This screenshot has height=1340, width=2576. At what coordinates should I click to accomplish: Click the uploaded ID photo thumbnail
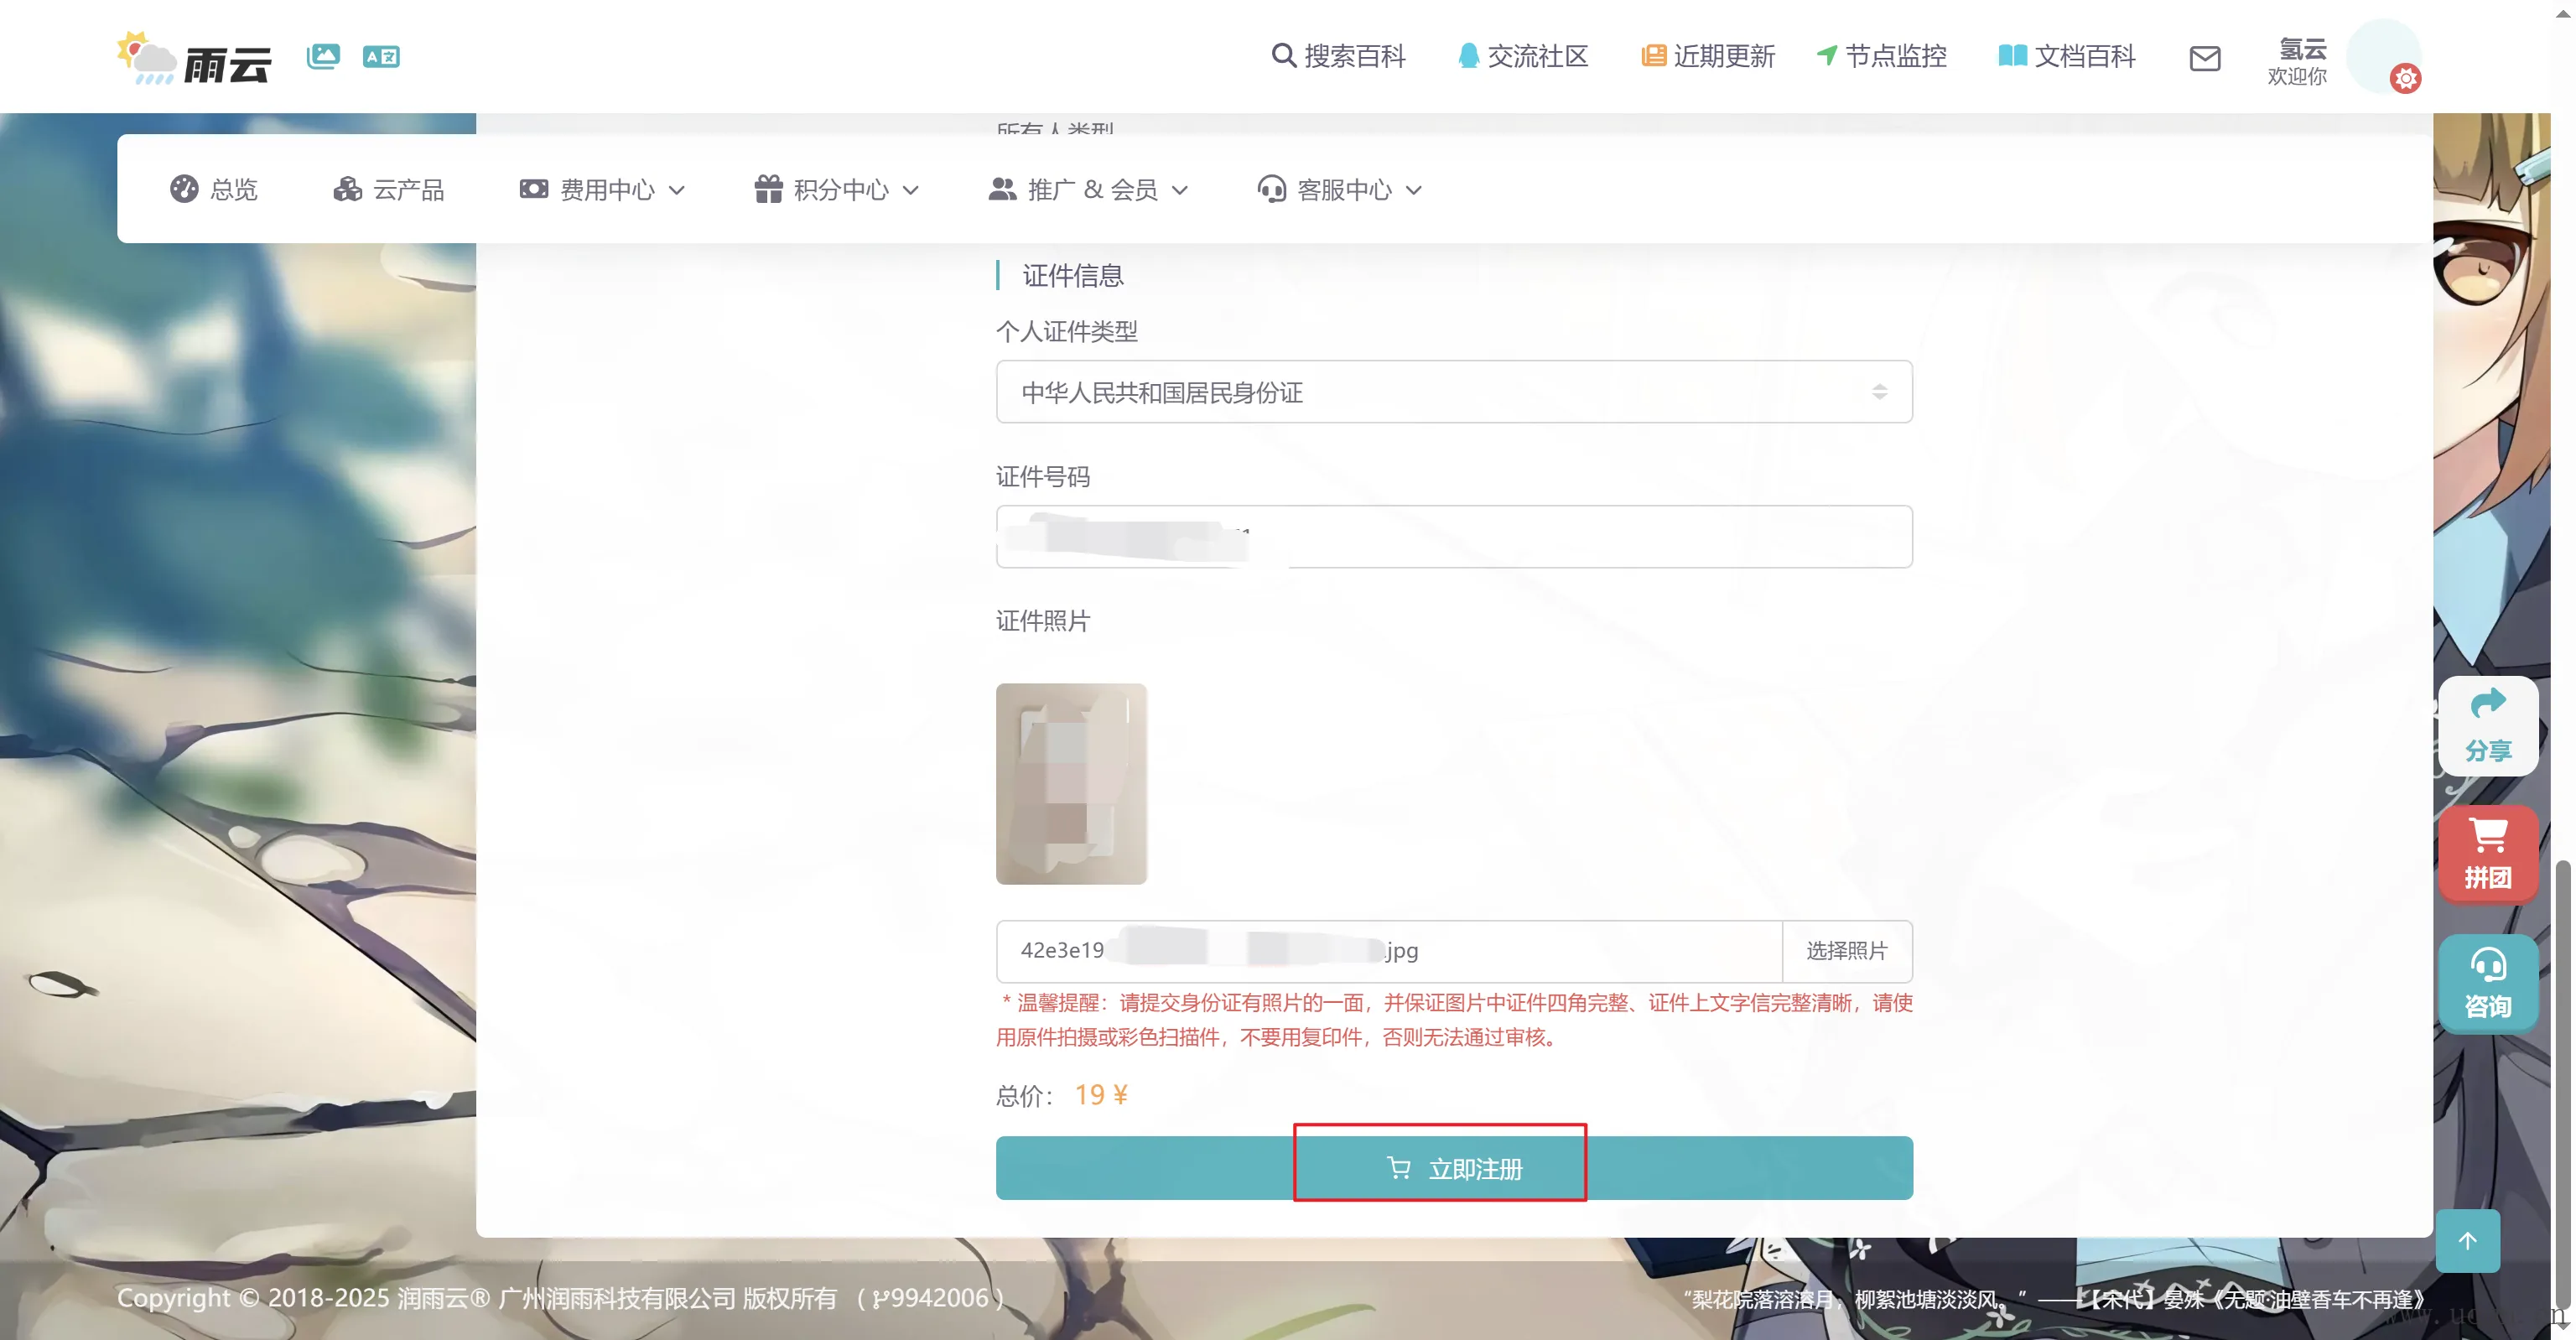[x=1071, y=784]
